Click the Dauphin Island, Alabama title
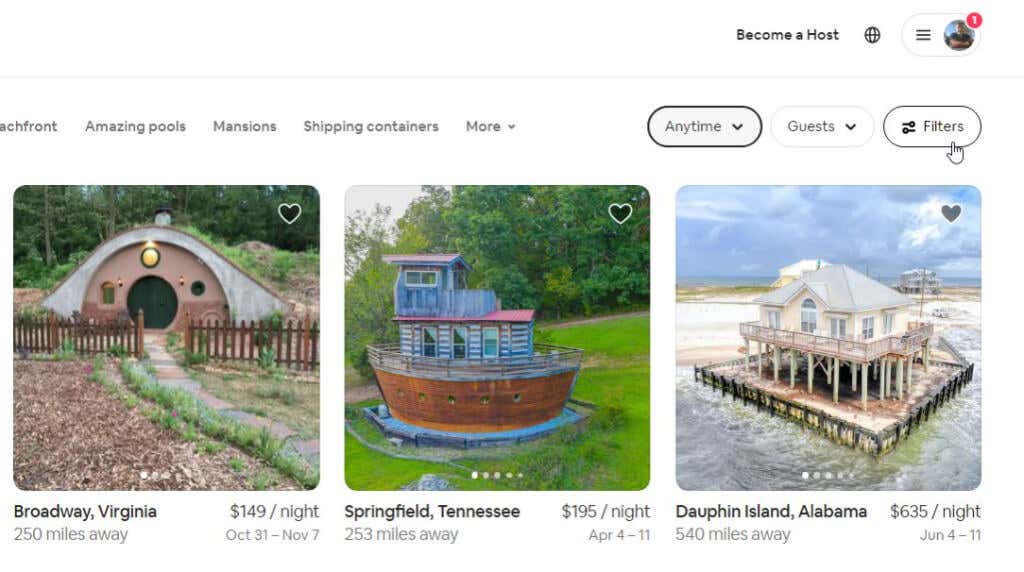The image size is (1024, 572). coord(771,511)
